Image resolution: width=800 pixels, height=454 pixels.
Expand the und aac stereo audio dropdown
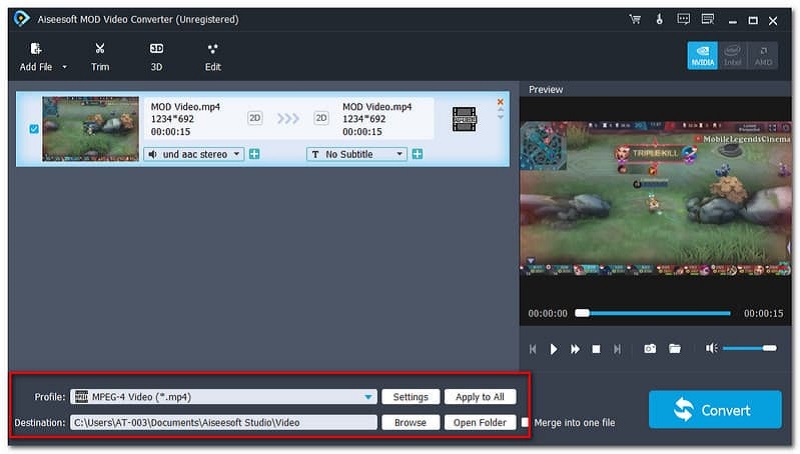pos(194,154)
